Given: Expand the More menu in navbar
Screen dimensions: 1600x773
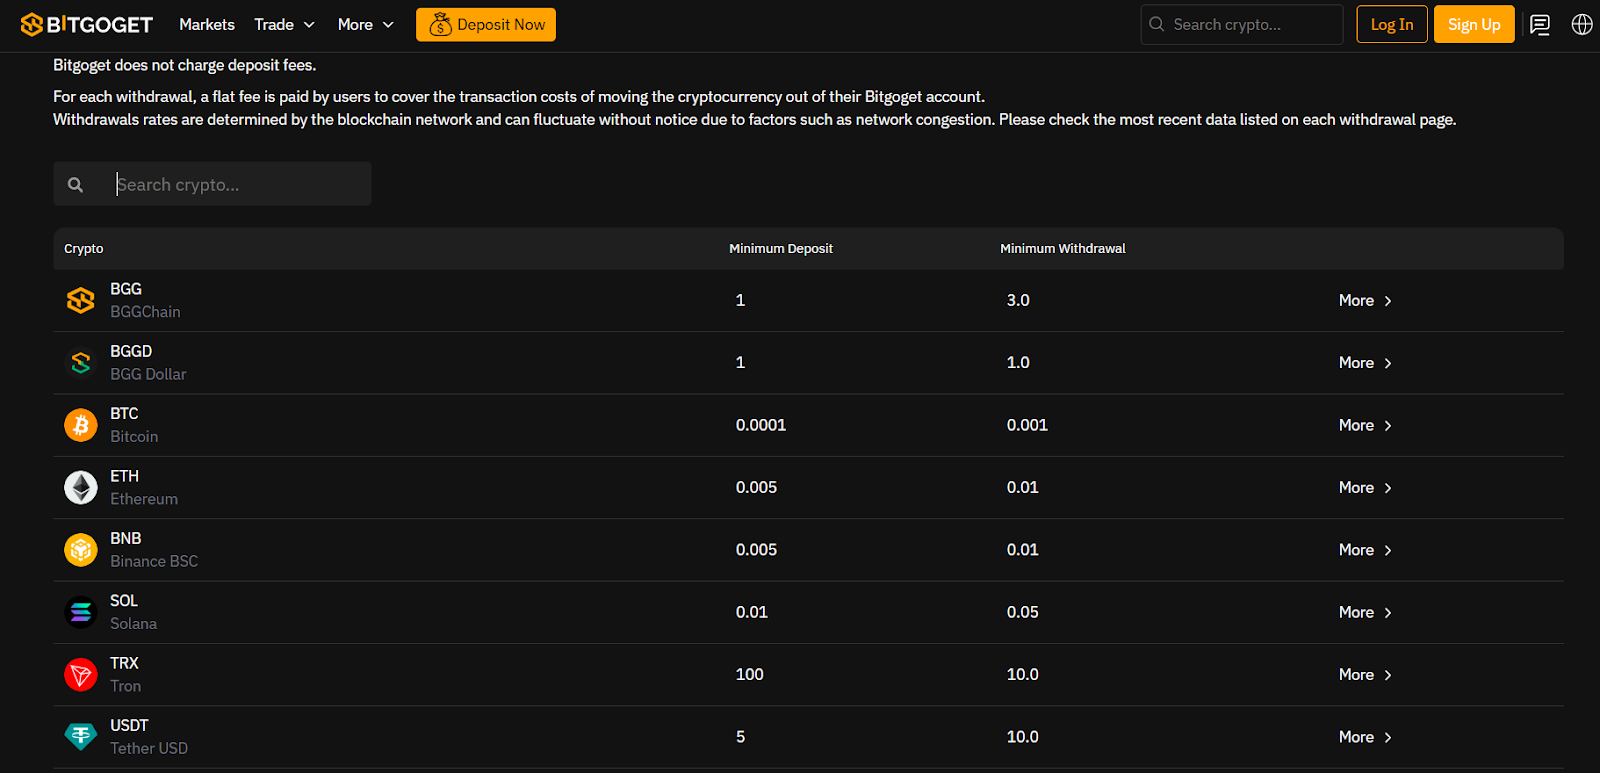Looking at the screenshot, I should (365, 25).
